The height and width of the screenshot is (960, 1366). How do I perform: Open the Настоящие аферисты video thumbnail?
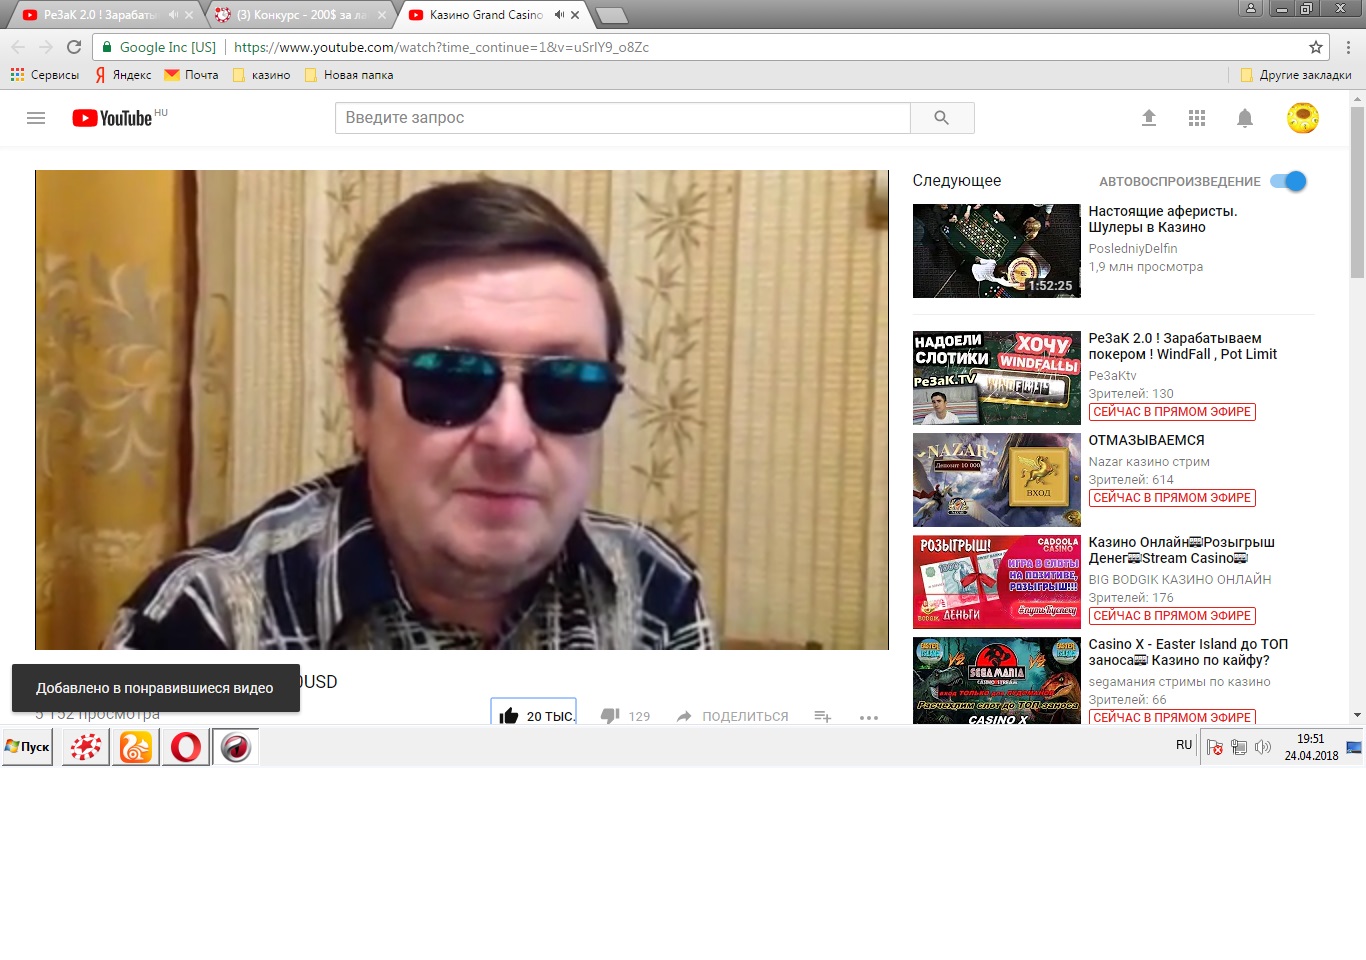coord(997,251)
